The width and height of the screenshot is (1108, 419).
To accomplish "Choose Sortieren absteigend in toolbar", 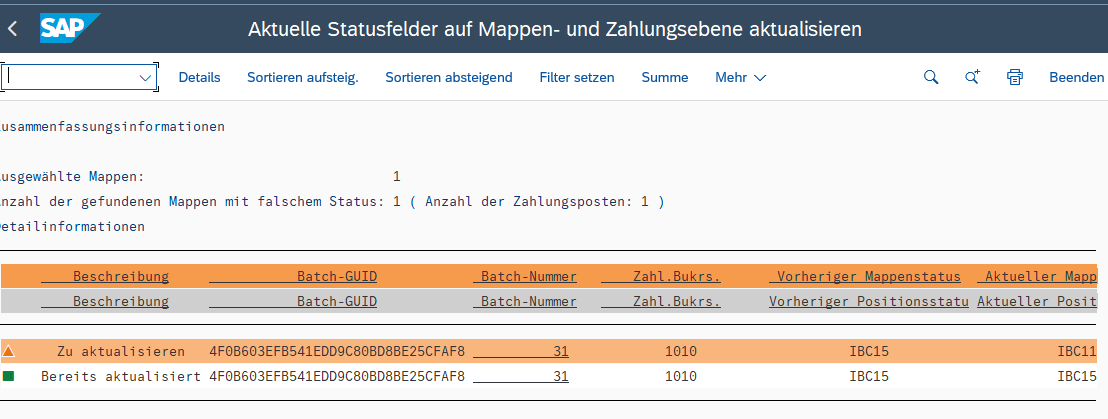I will [x=448, y=77].
